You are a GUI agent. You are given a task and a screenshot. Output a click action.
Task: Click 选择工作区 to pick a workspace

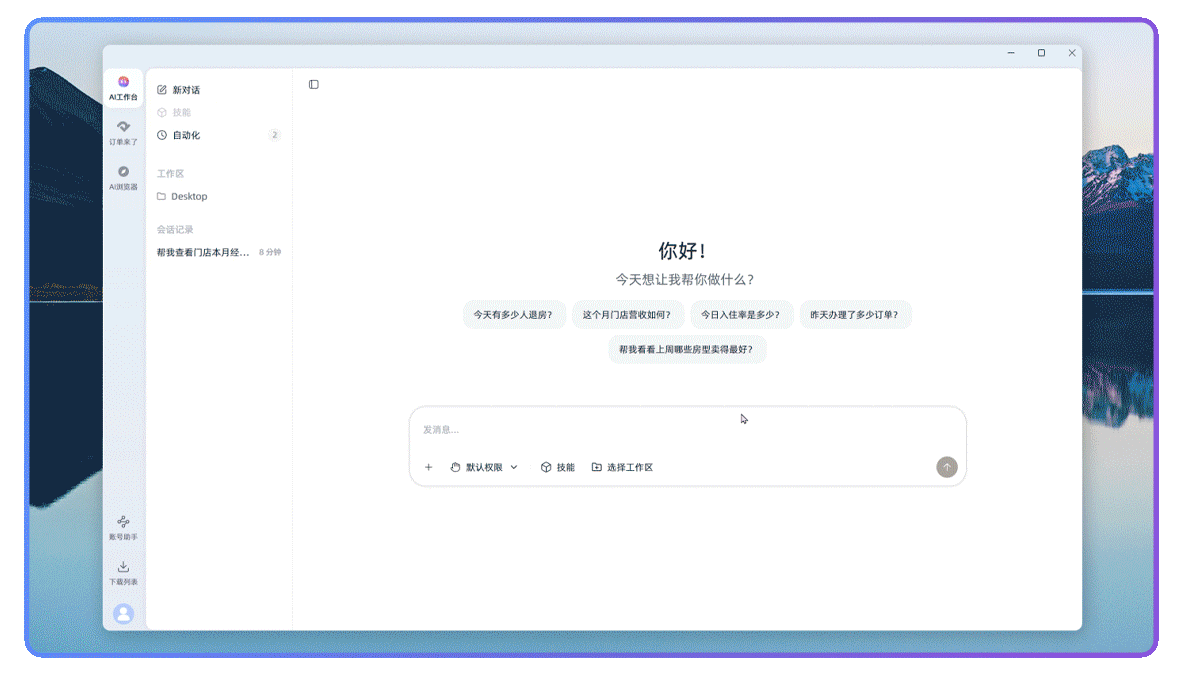(x=623, y=467)
